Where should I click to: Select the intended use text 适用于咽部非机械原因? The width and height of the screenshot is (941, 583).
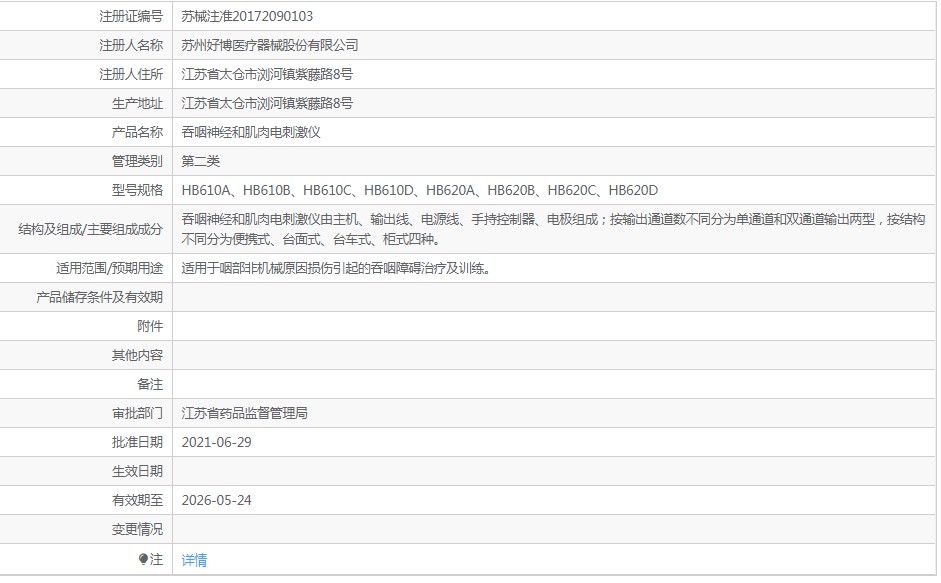336,268
